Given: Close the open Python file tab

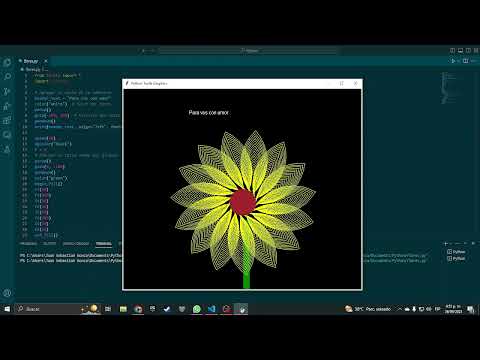Looking at the screenshot, I should 46,61.
